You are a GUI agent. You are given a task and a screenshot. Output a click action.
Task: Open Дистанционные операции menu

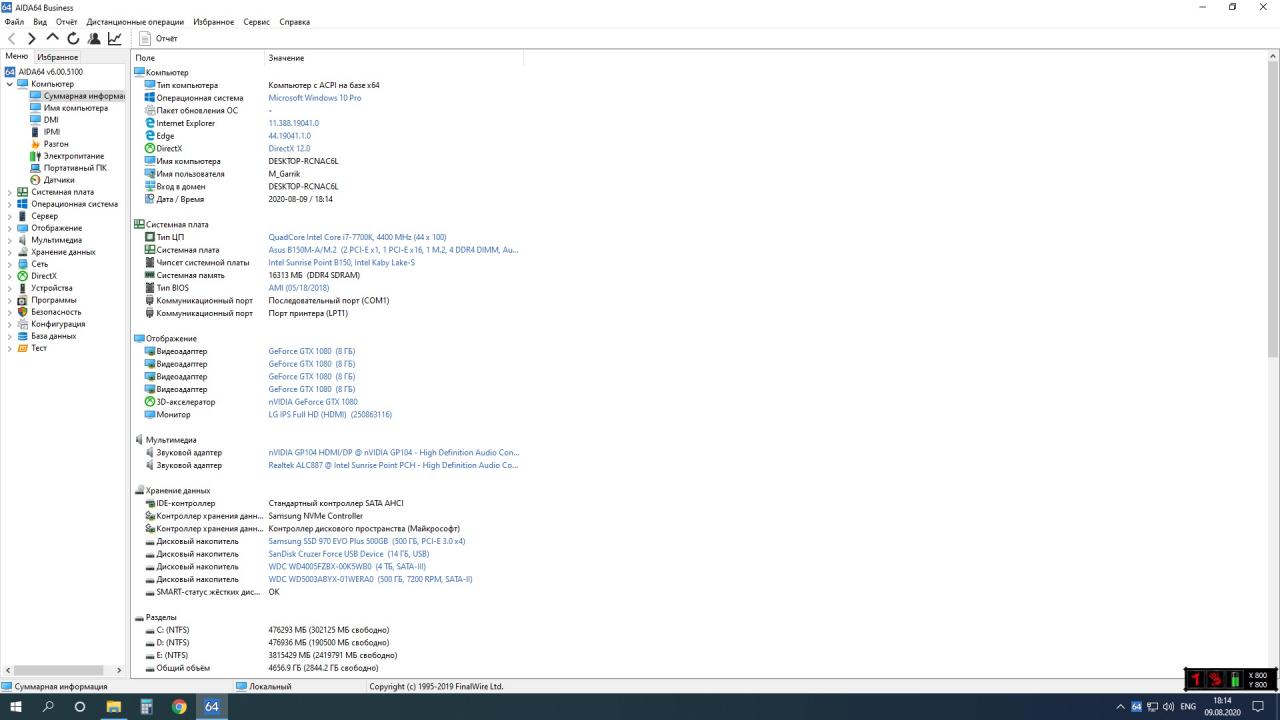pyautogui.click(x=135, y=22)
